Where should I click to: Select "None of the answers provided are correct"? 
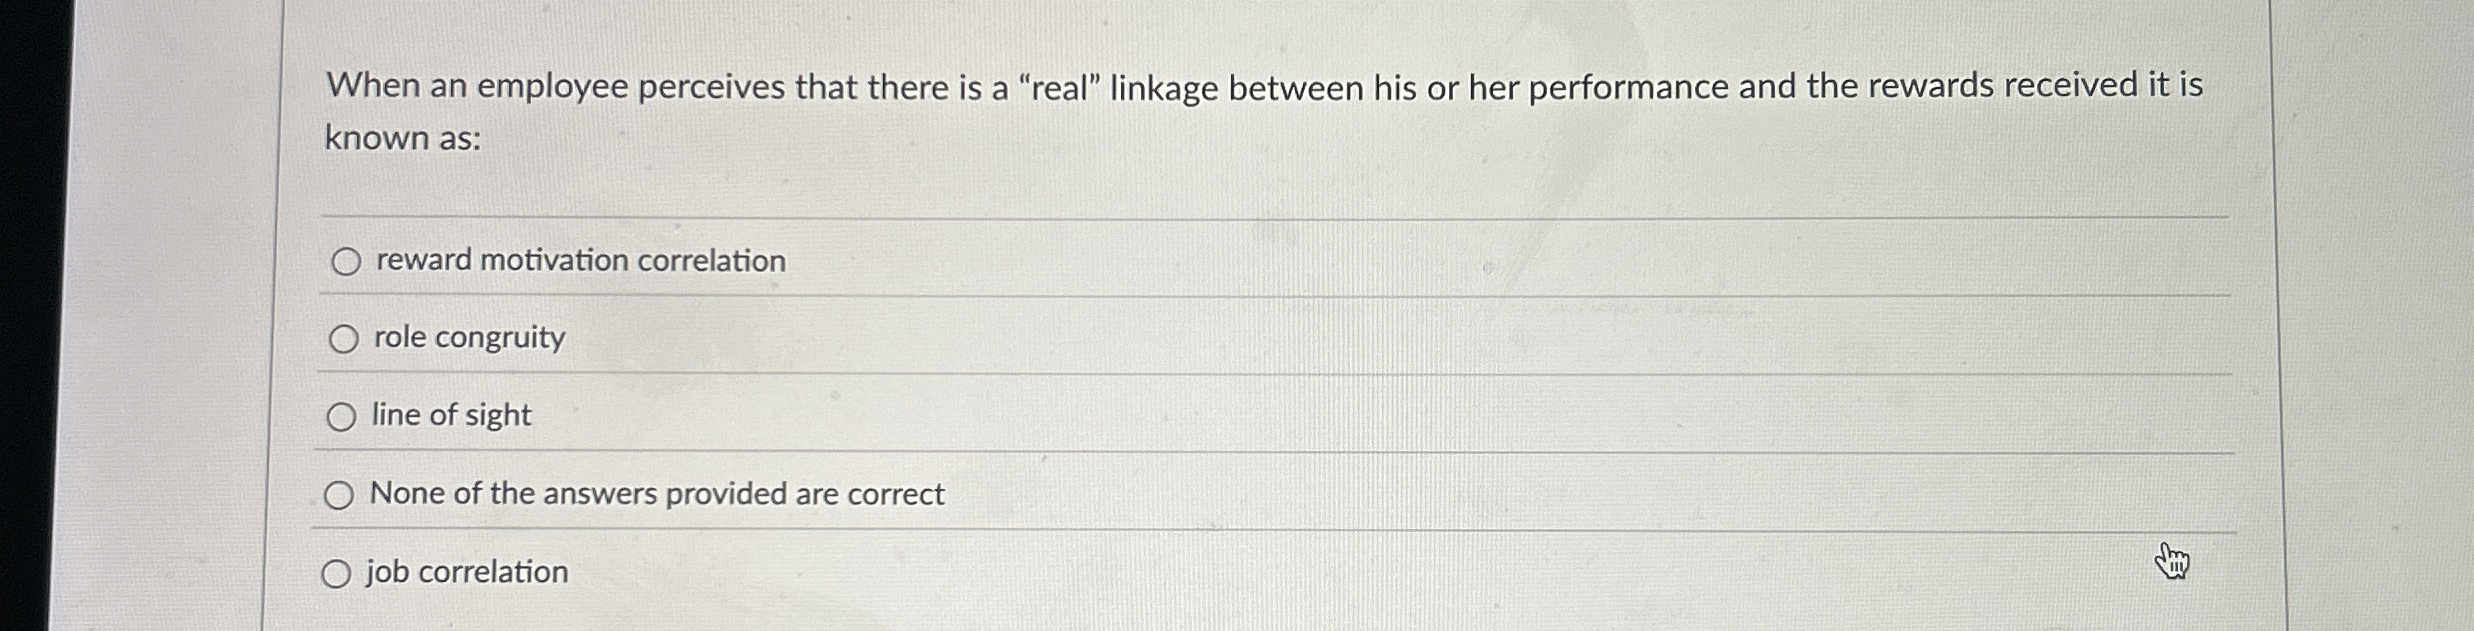pos(340,494)
